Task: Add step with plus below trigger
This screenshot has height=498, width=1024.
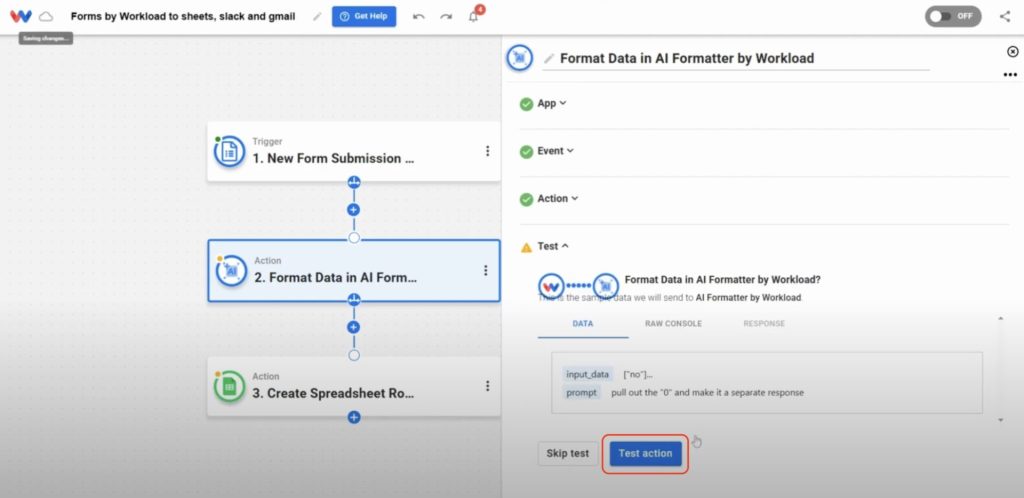Action: (354, 210)
